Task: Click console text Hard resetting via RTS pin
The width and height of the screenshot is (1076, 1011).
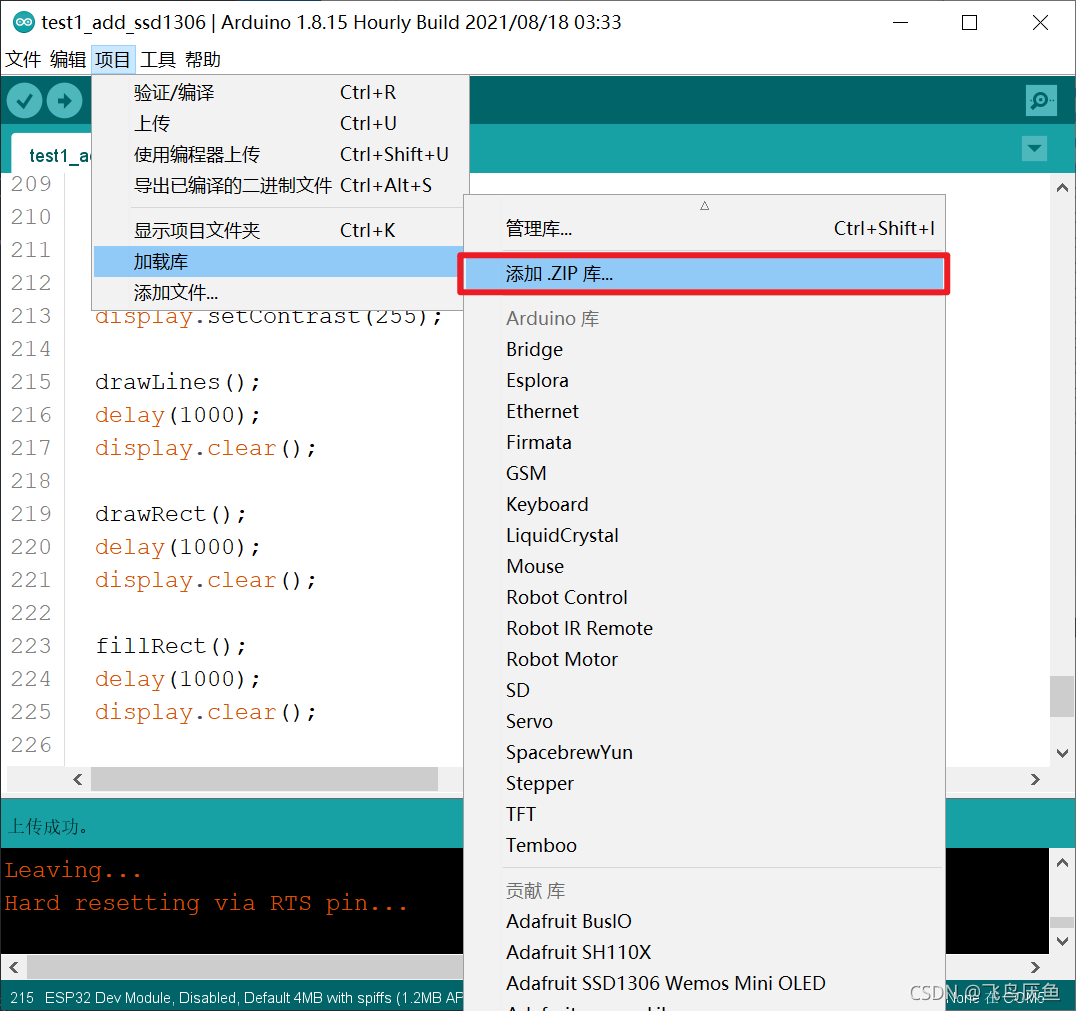Action: tap(206, 903)
